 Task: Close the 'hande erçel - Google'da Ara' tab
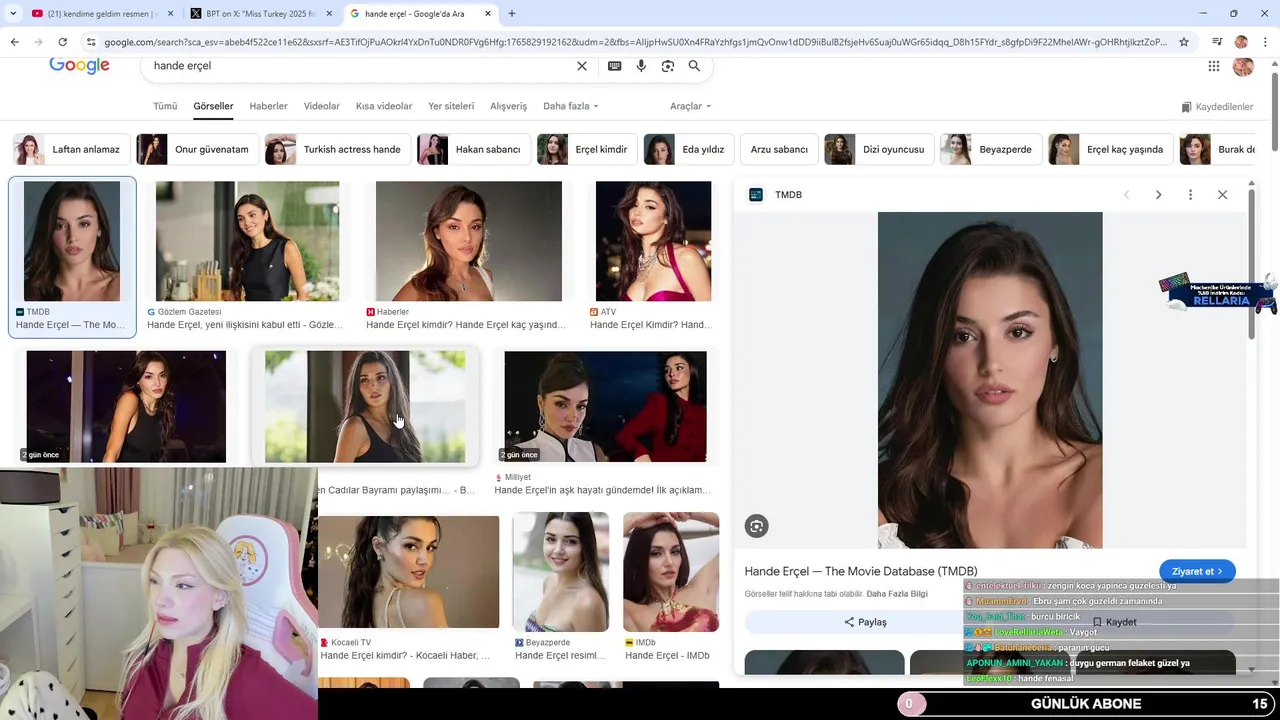tap(487, 14)
